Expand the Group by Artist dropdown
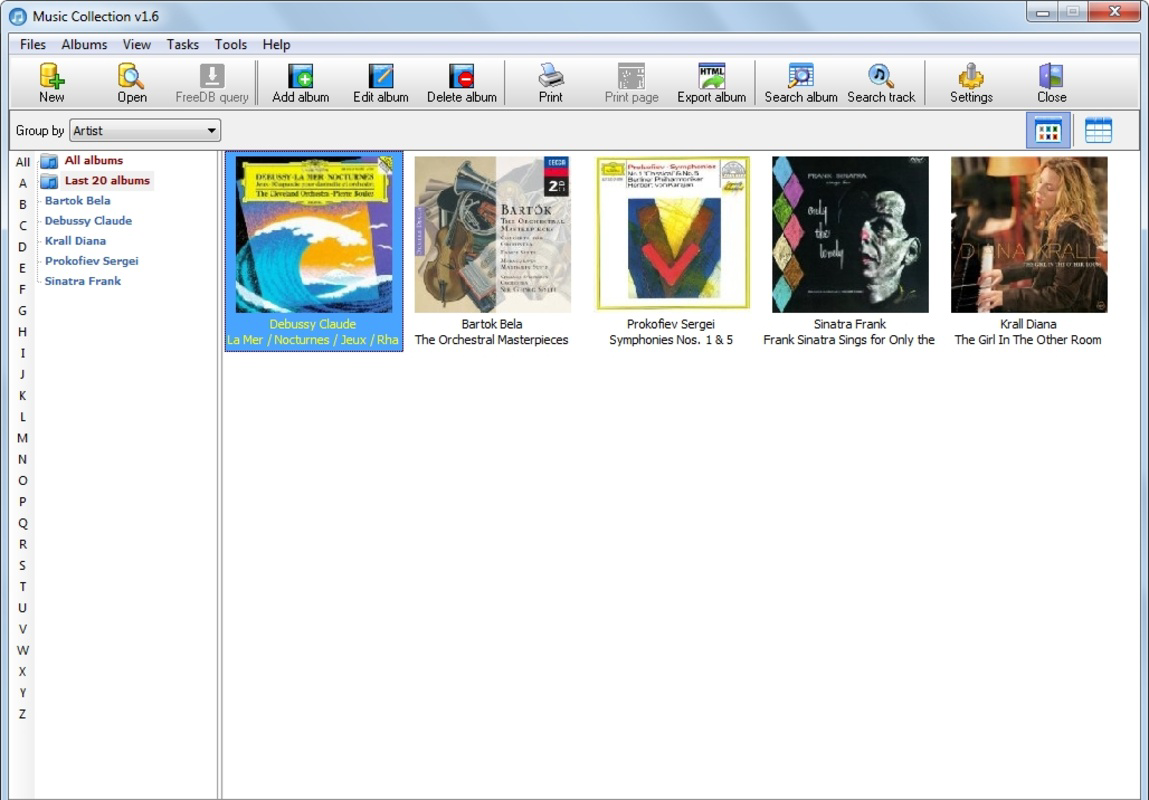1149x800 pixels. click(x=145, y=130)
